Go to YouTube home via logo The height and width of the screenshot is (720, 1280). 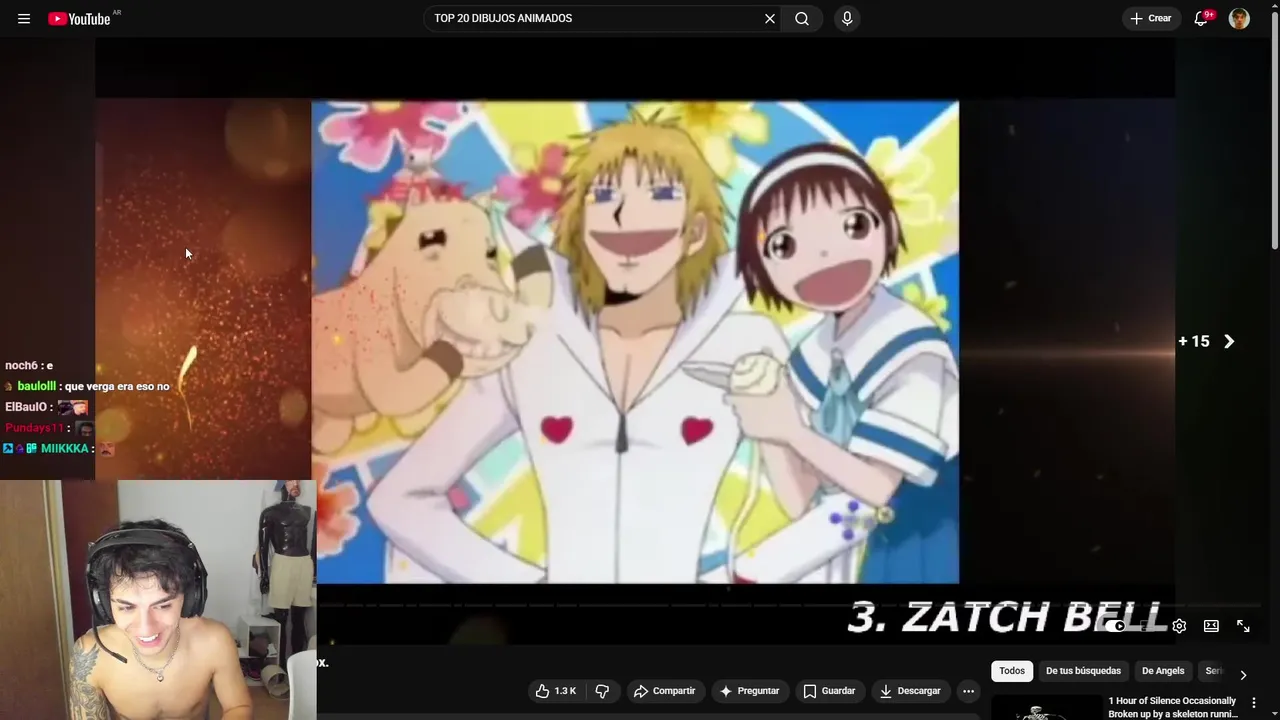80,19
